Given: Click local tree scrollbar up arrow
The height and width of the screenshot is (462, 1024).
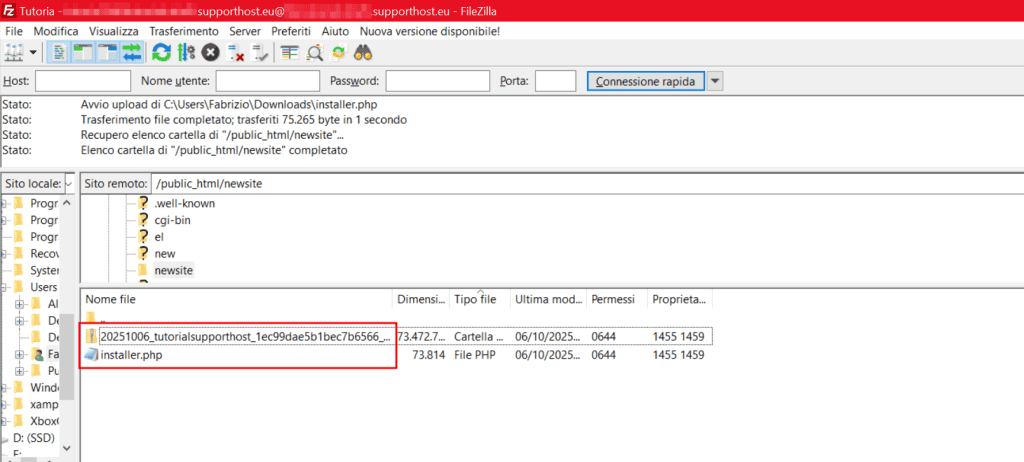Looking at the screenshot, I should tap(67, 203).
